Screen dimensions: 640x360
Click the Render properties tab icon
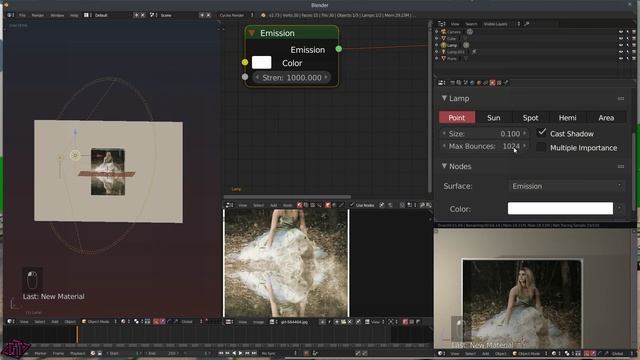tap(452, 82)
